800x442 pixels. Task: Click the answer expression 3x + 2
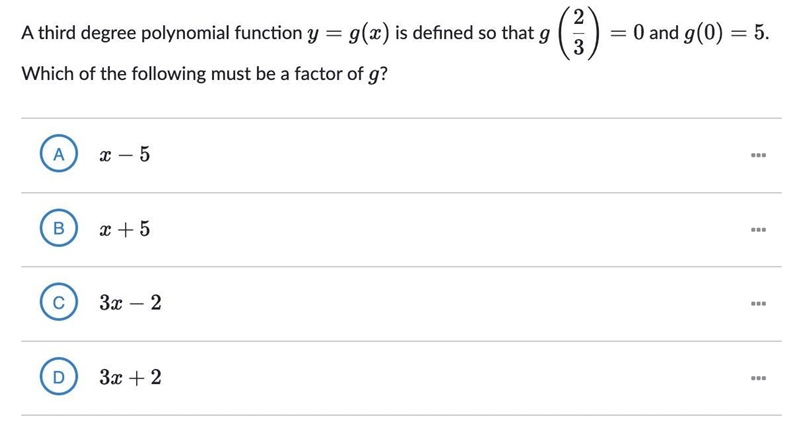tap(131, 377)
